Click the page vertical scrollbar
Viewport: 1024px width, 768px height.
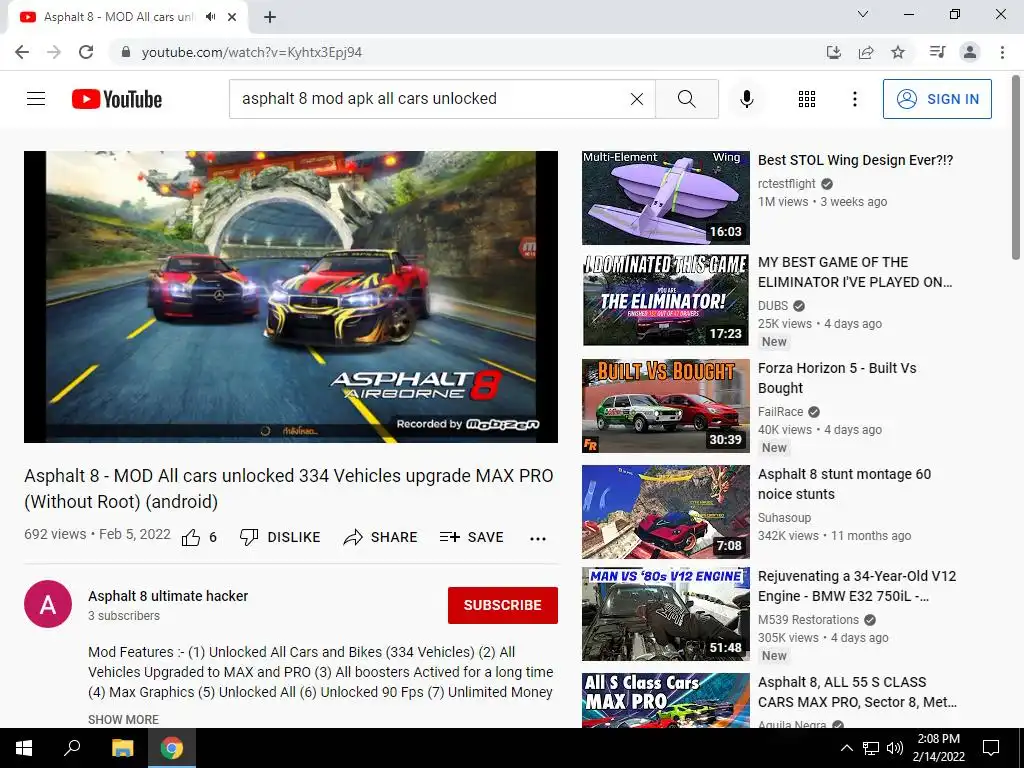tap(1016, 167)
